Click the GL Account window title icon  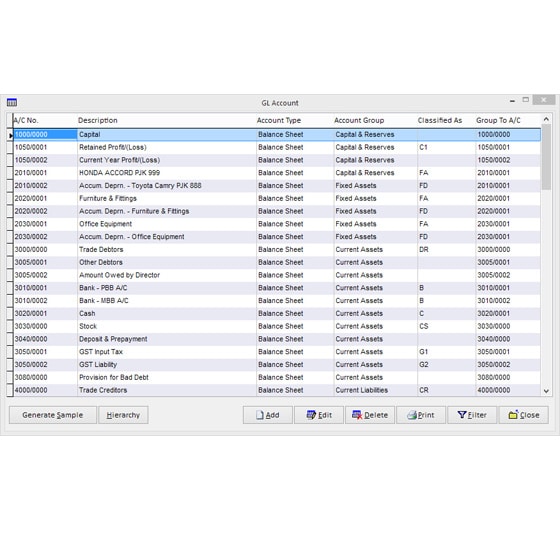[x=12, y=103]
